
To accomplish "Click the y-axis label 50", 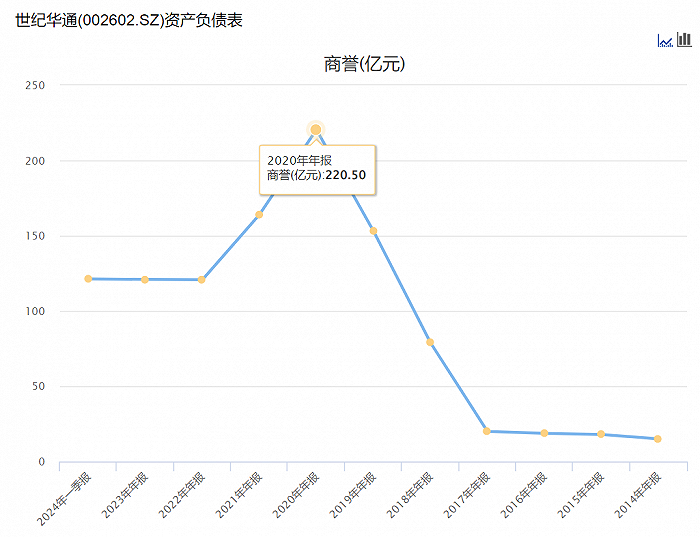I will point(38,386).
